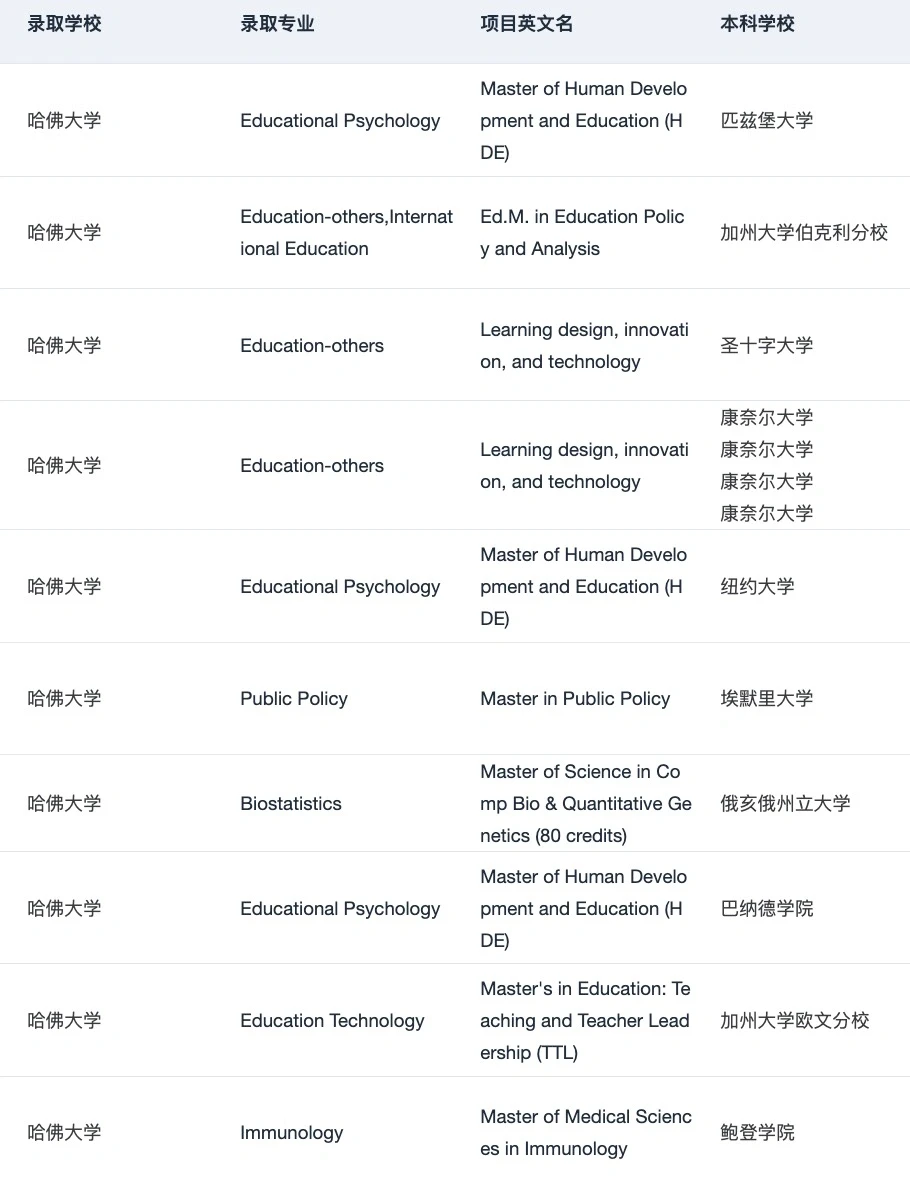Click Educational Psychology in the 匹兹堡大学 row
910x1178 pixels.
click(x=340, y=121)
